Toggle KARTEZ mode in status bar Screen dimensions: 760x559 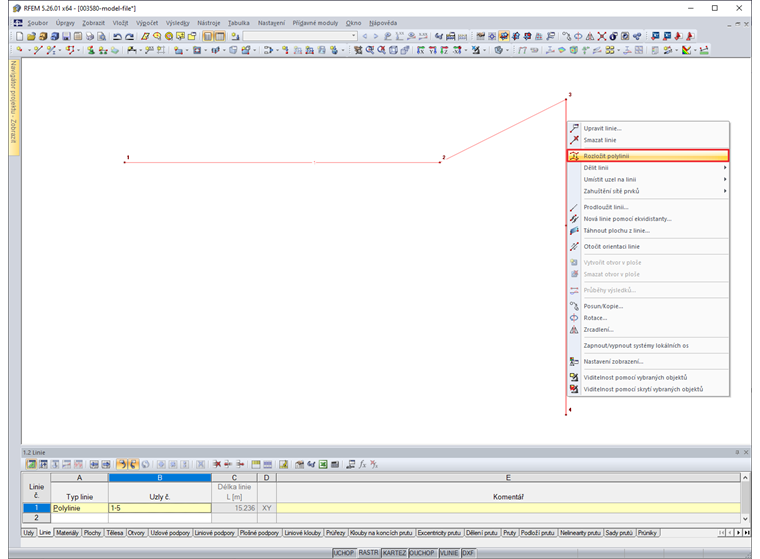coord(395,553)
